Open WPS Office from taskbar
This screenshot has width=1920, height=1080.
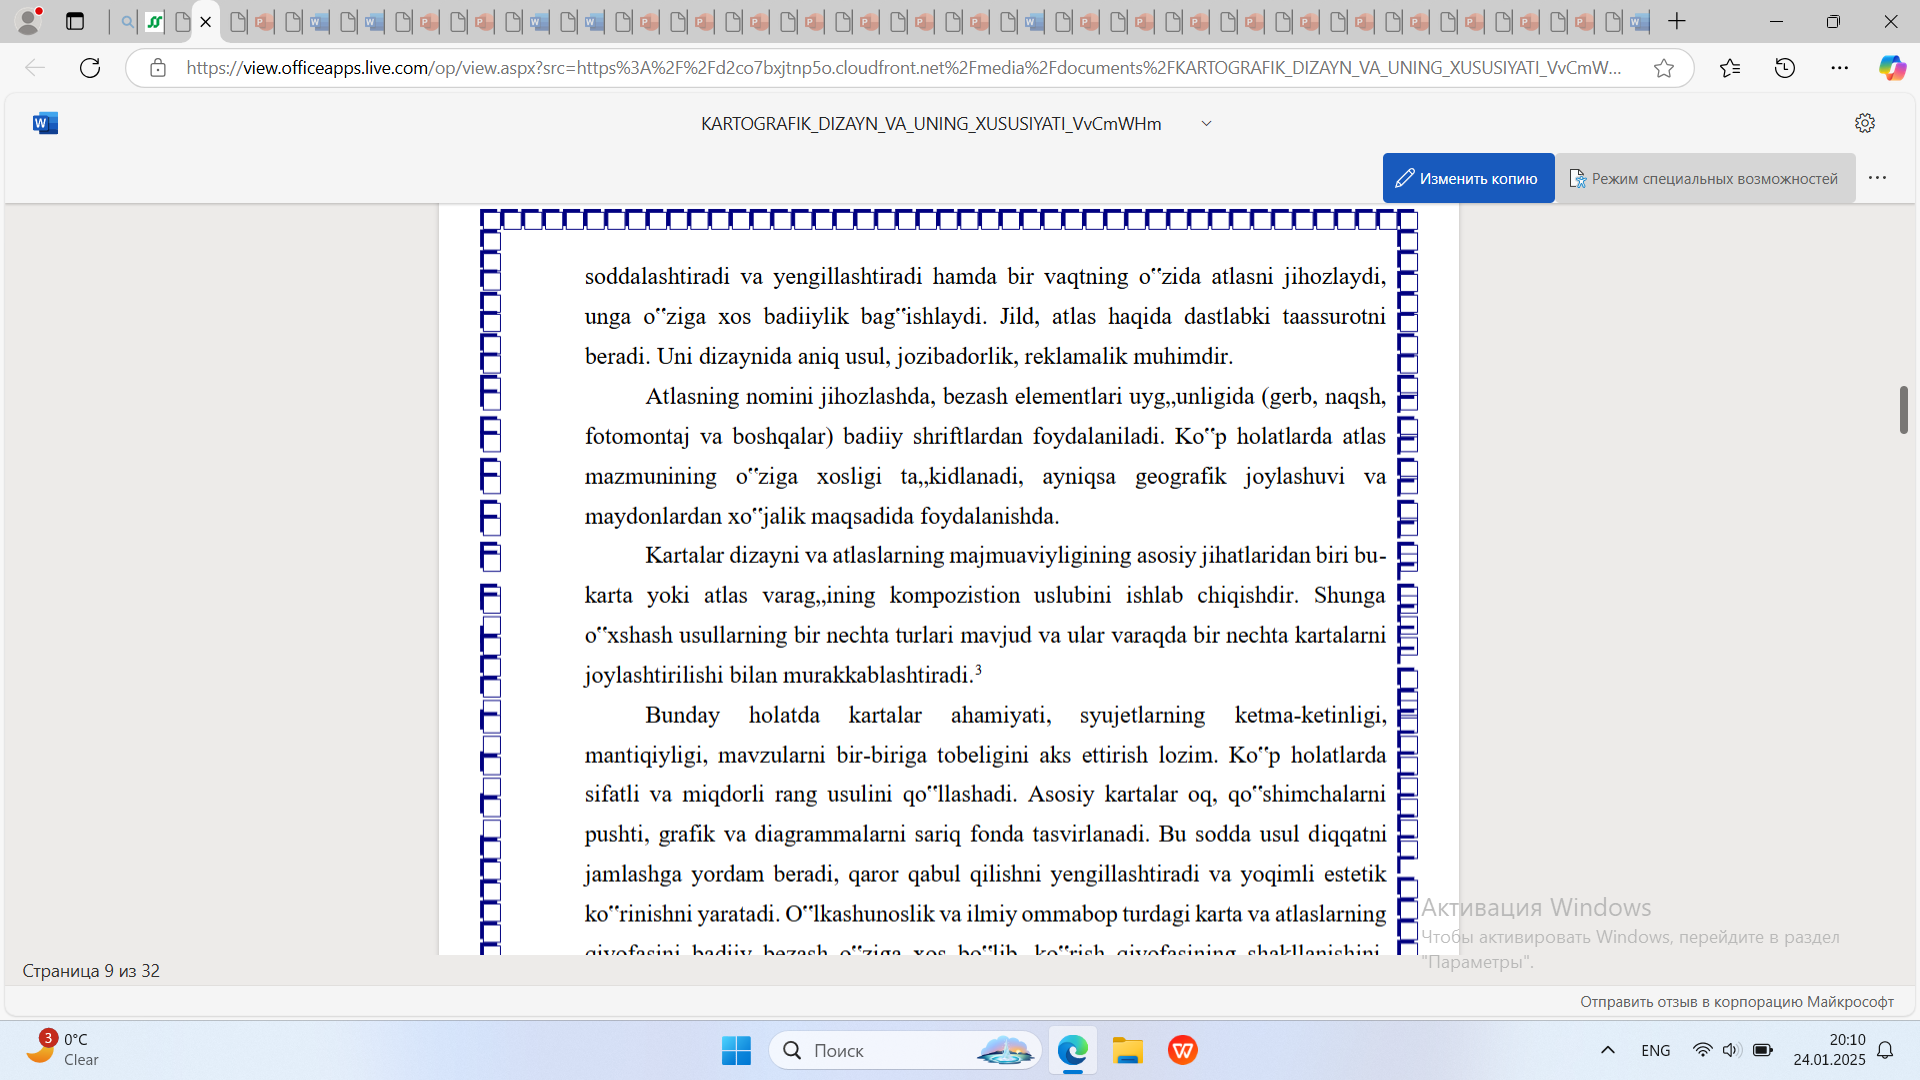[x=1183, y=1050]
